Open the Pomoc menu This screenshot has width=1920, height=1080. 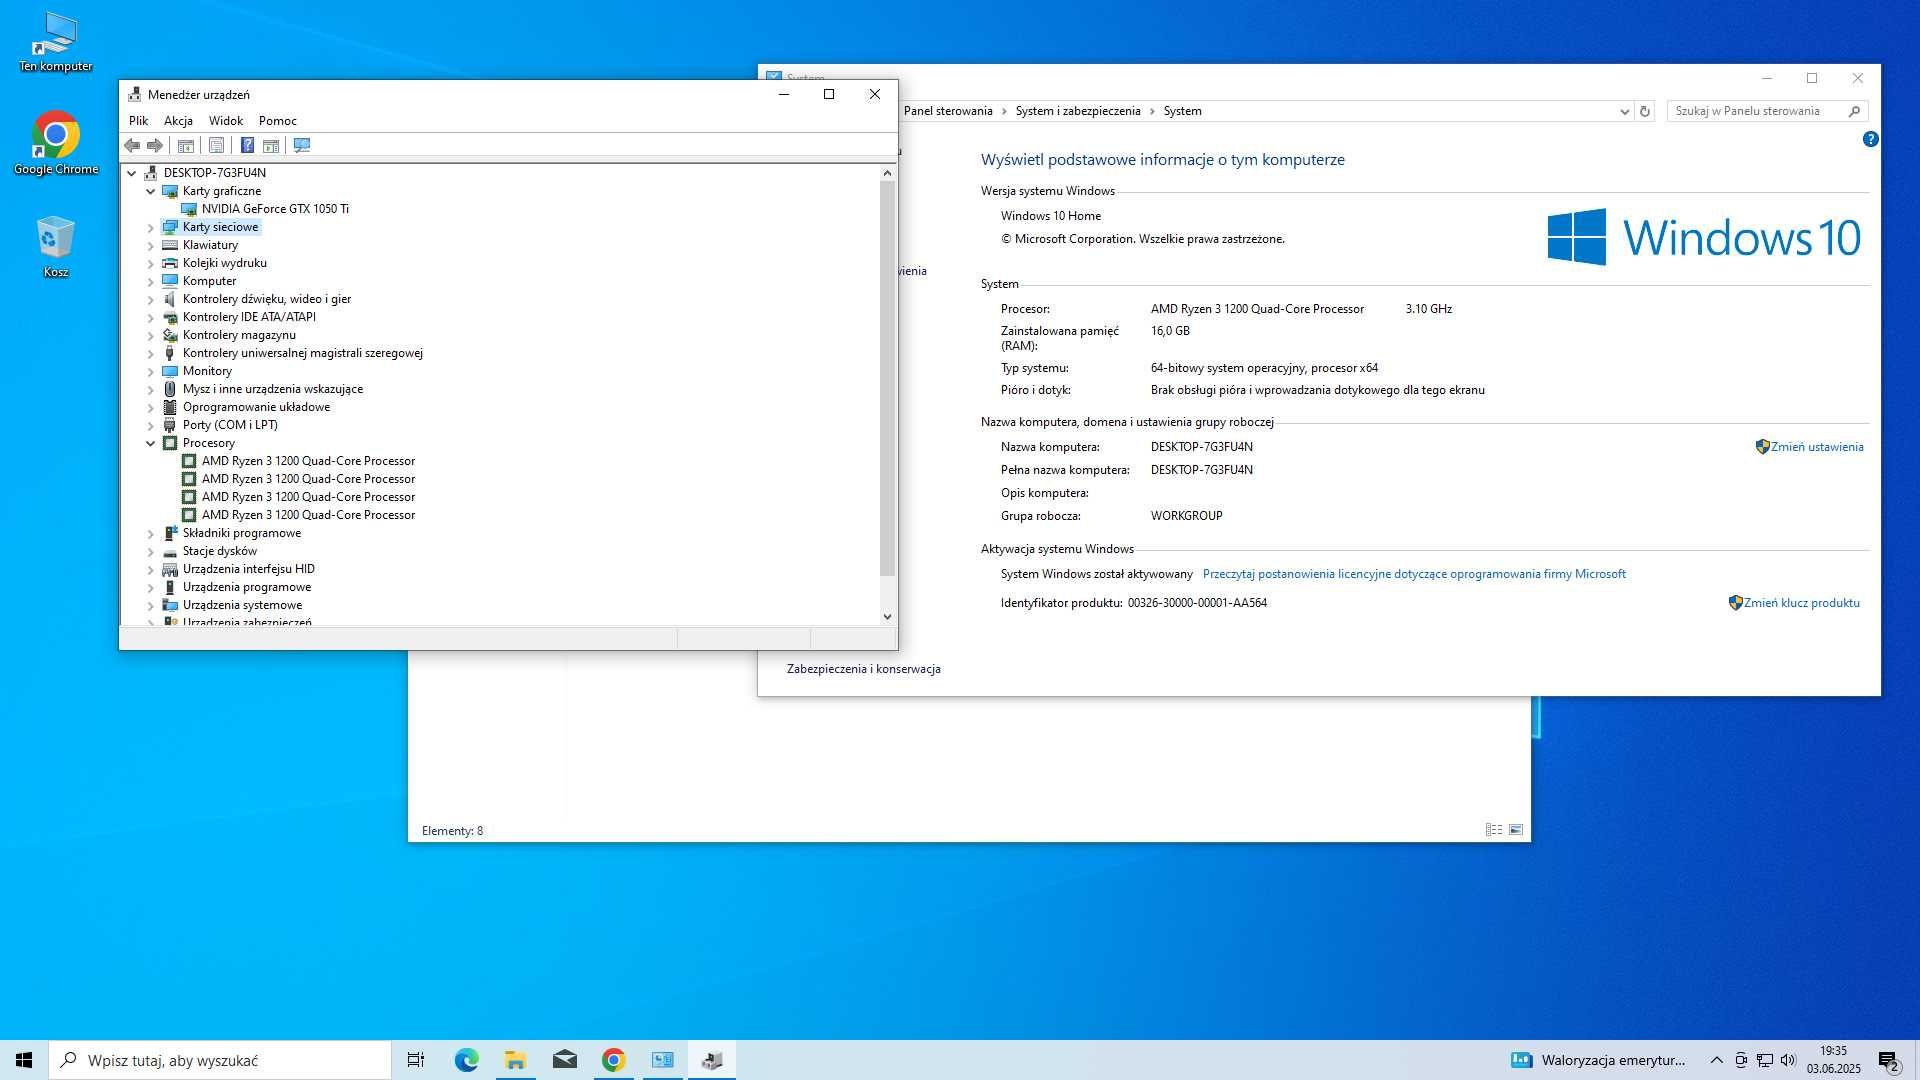[x=278, y=121]
